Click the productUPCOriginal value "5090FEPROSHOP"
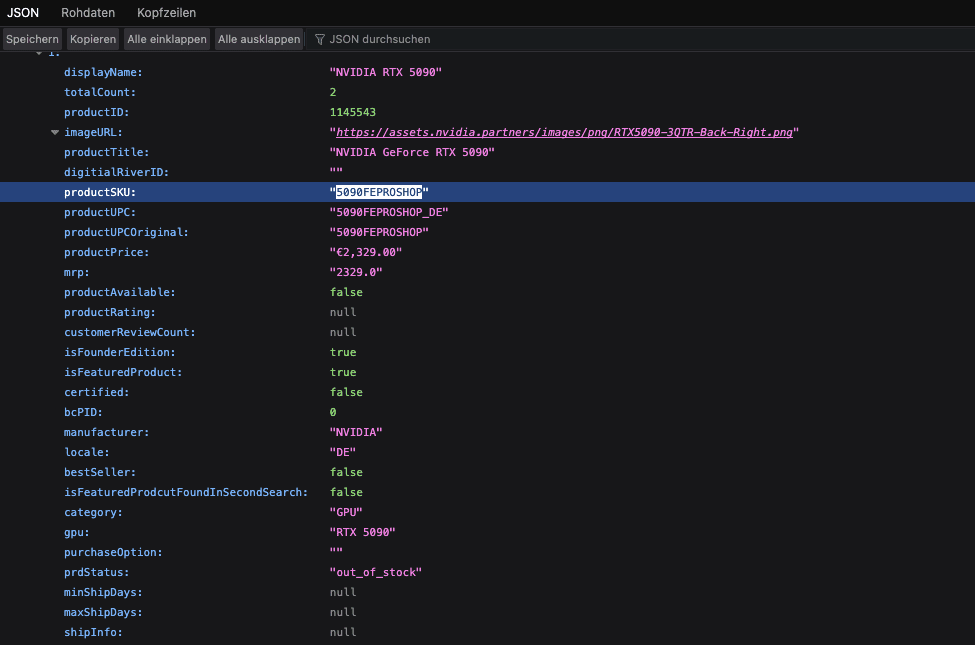Image resolution: width=975 pixels, height=645 pixels. [x=379, y=232]
